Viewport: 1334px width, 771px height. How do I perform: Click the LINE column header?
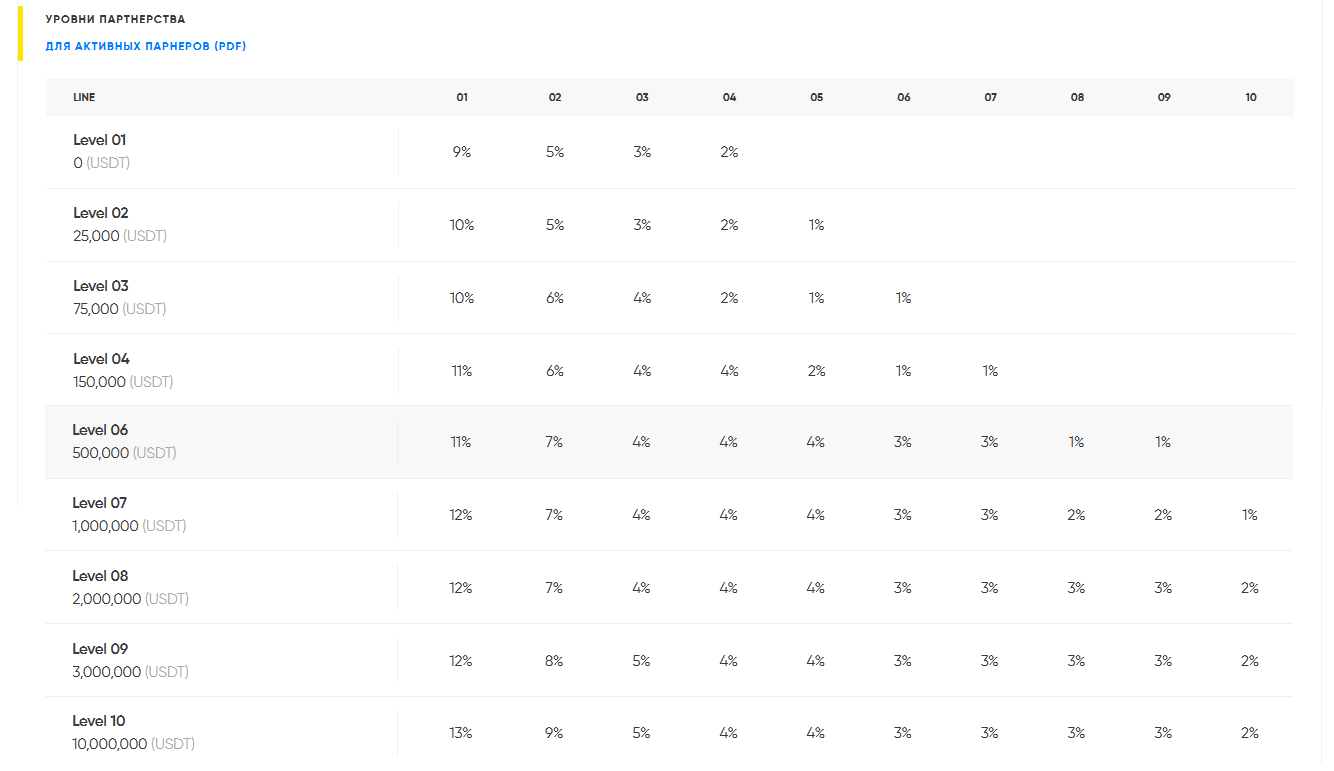click(x=84, y=98)
